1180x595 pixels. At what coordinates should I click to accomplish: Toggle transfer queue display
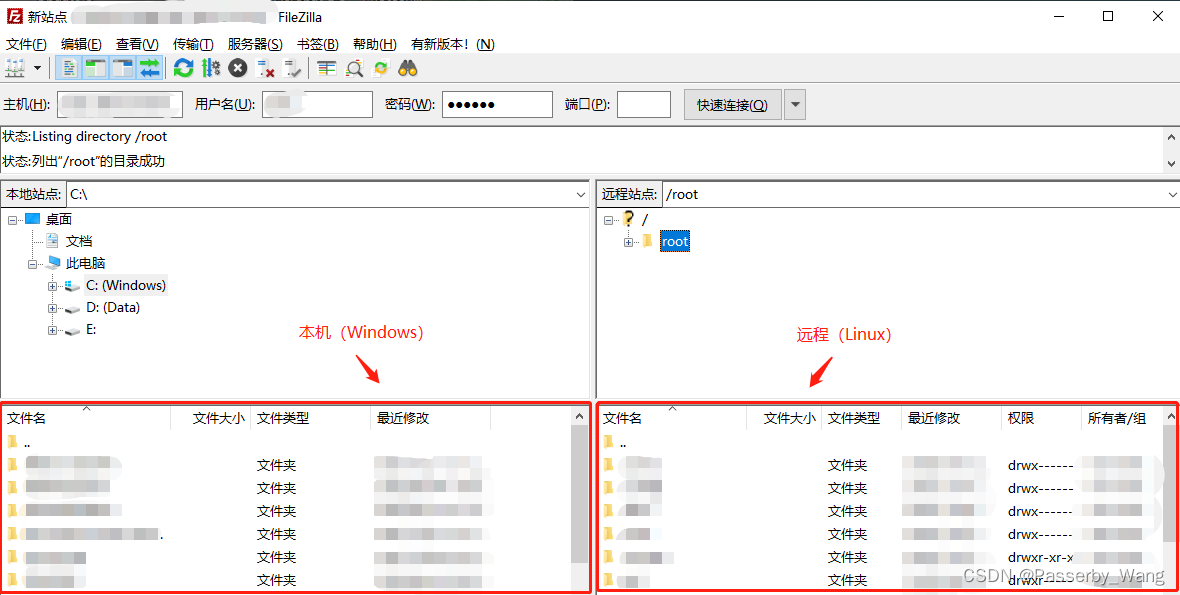150,68
